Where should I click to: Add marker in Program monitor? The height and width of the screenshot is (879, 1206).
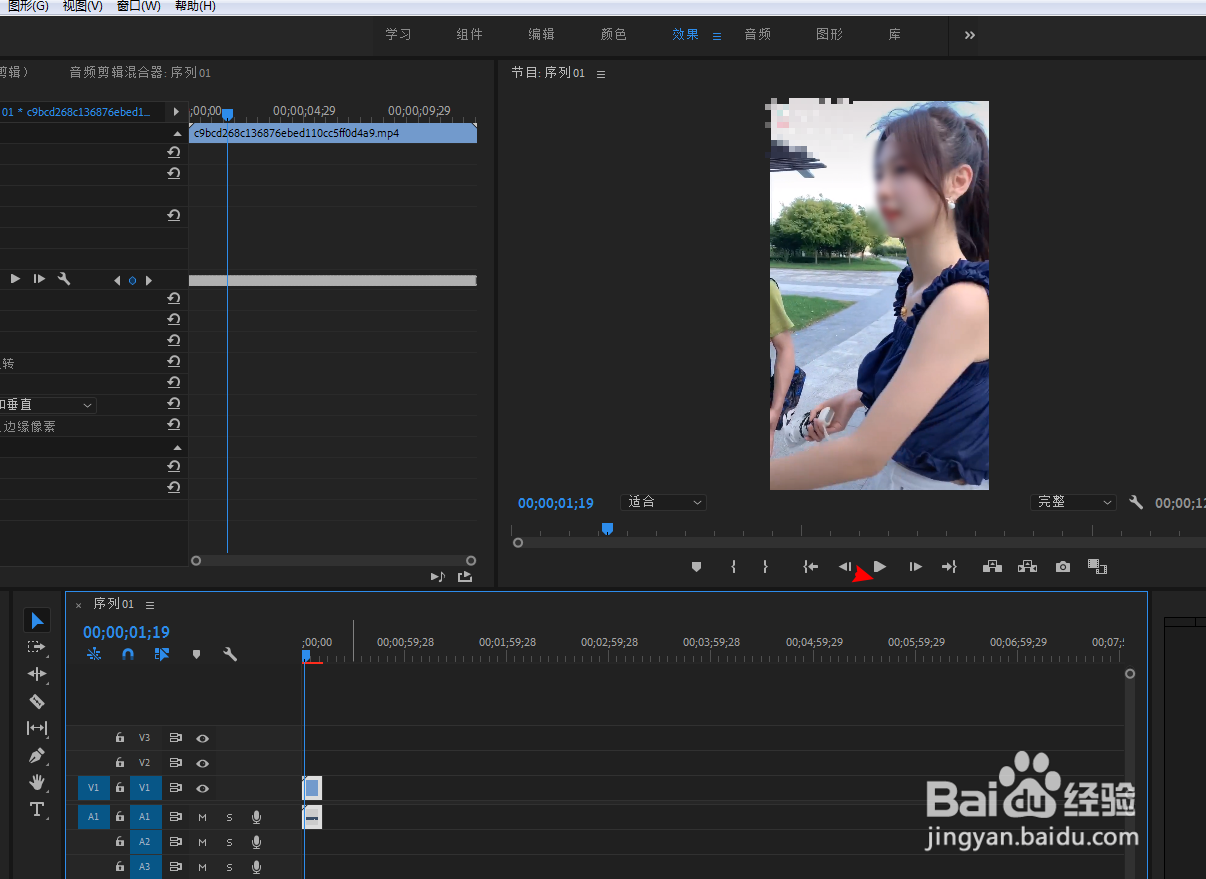pos(697,567)
